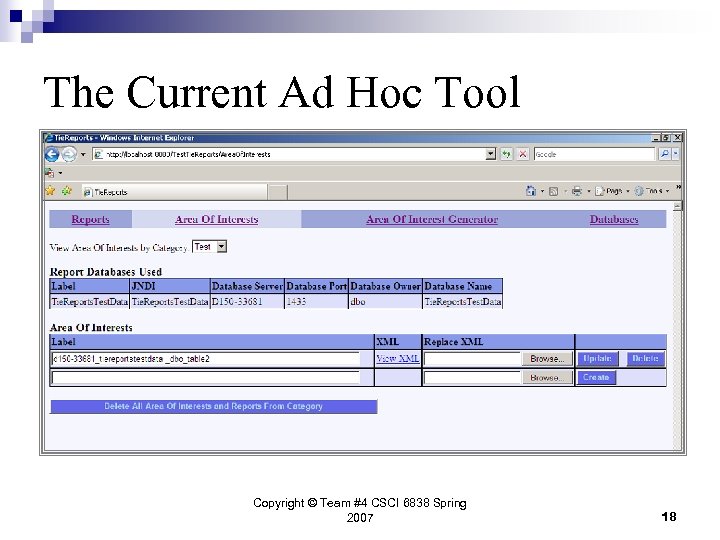Click Browse button in table2 row
Image resolution: width=720 pixels, height=540 pixels.
(x=547, y=359)
